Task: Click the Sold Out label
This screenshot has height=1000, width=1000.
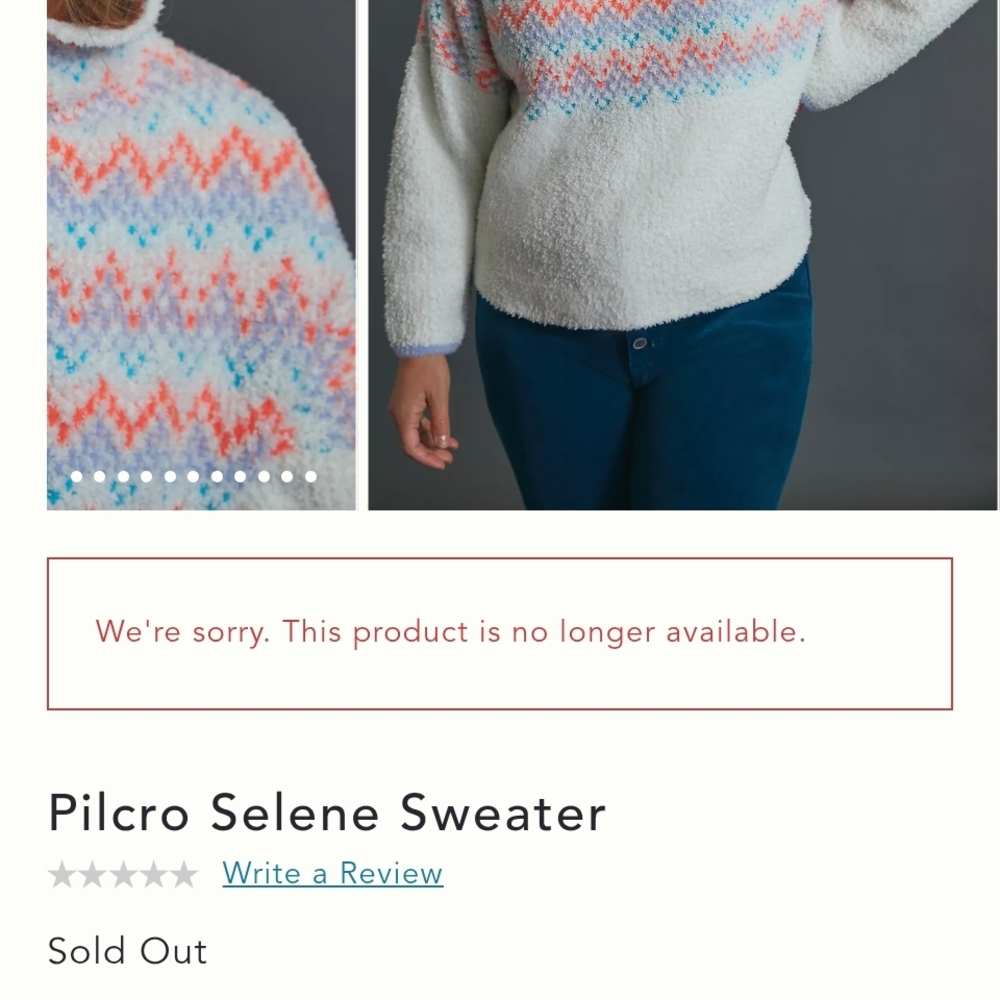Action: (127, 951)
